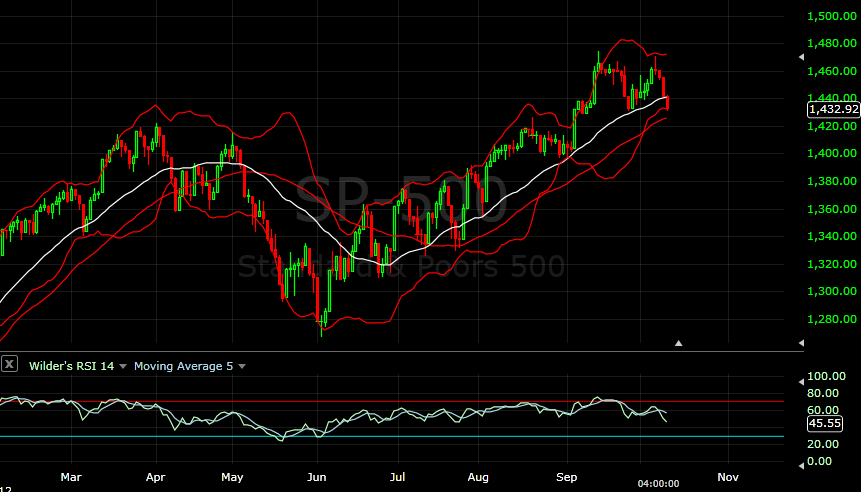861x492 pixels.
Task: Click the Jun month label
Action: tap(317, 477)
